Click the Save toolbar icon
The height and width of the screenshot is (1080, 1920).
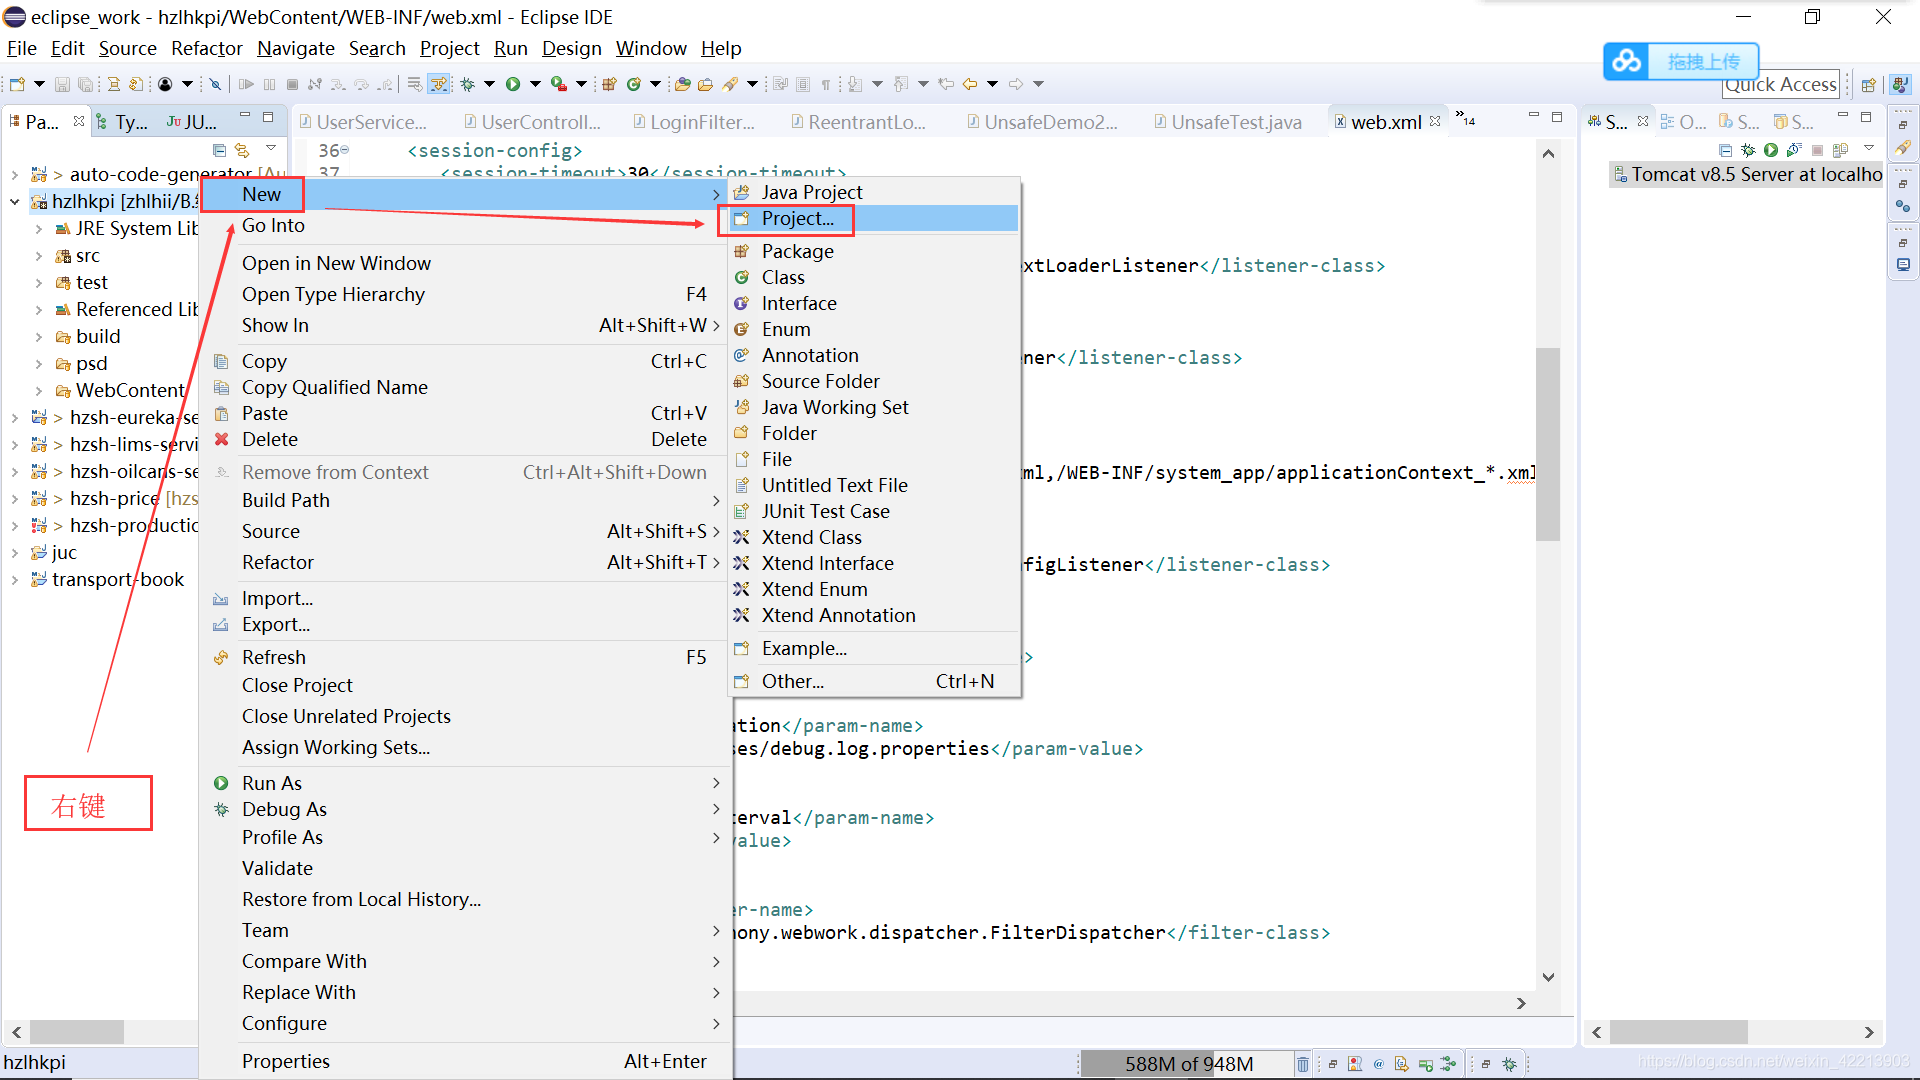(x=62, y=84)
